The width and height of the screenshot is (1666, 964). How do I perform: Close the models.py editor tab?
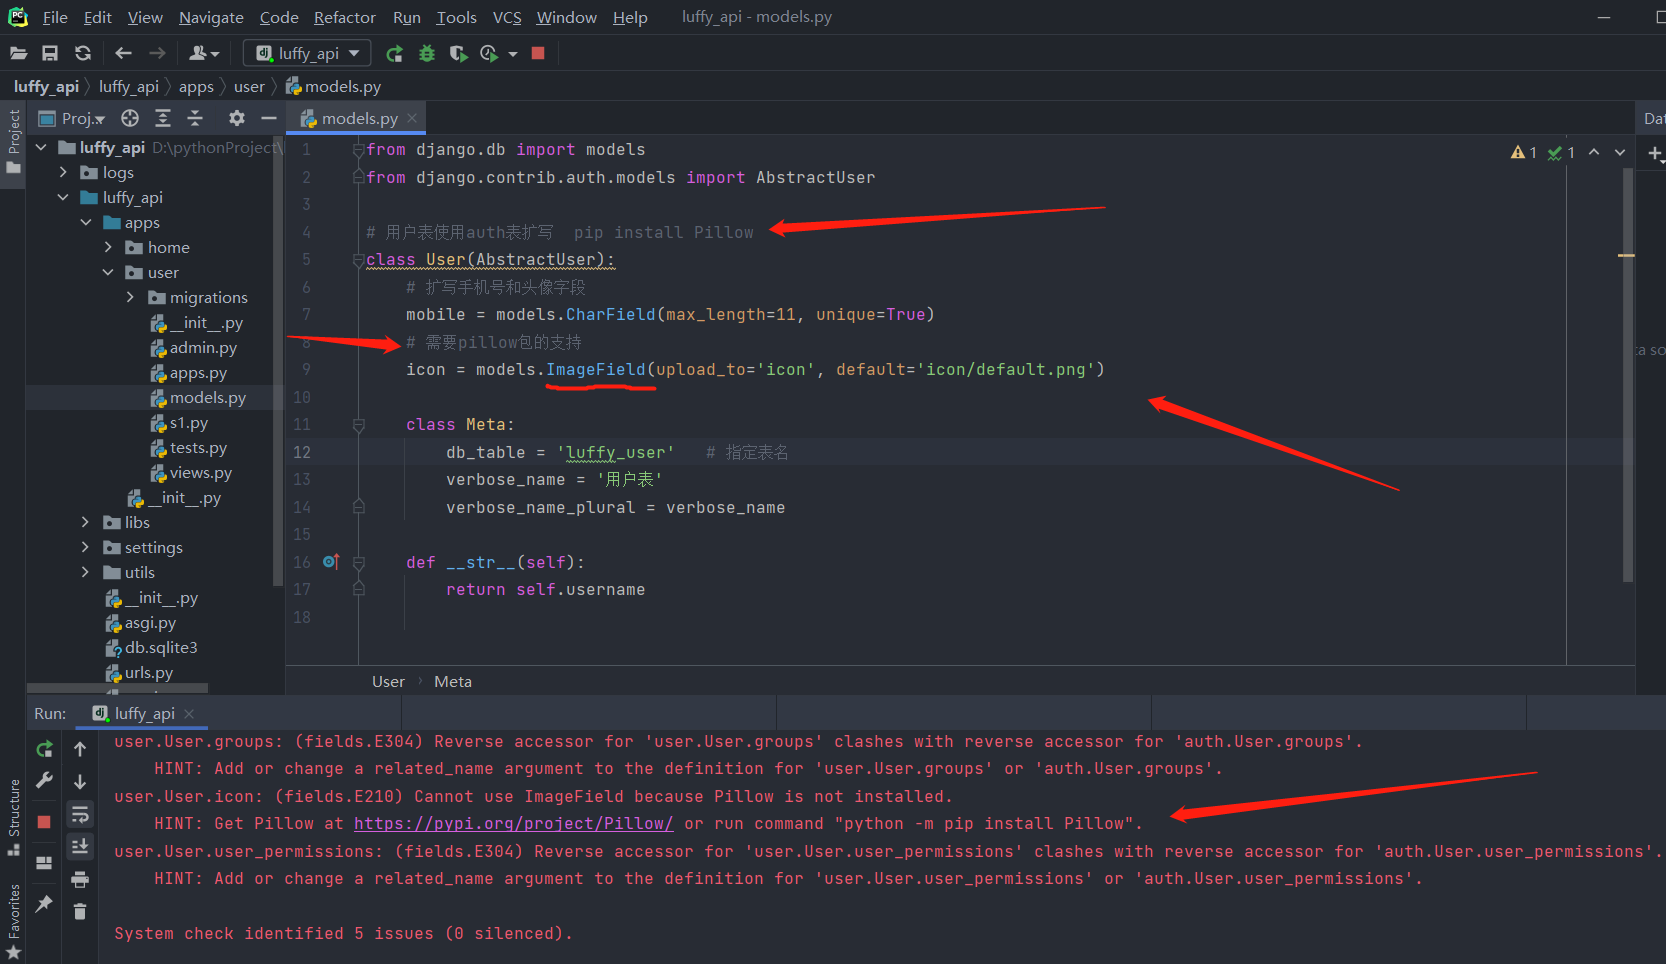click(412, 118)
